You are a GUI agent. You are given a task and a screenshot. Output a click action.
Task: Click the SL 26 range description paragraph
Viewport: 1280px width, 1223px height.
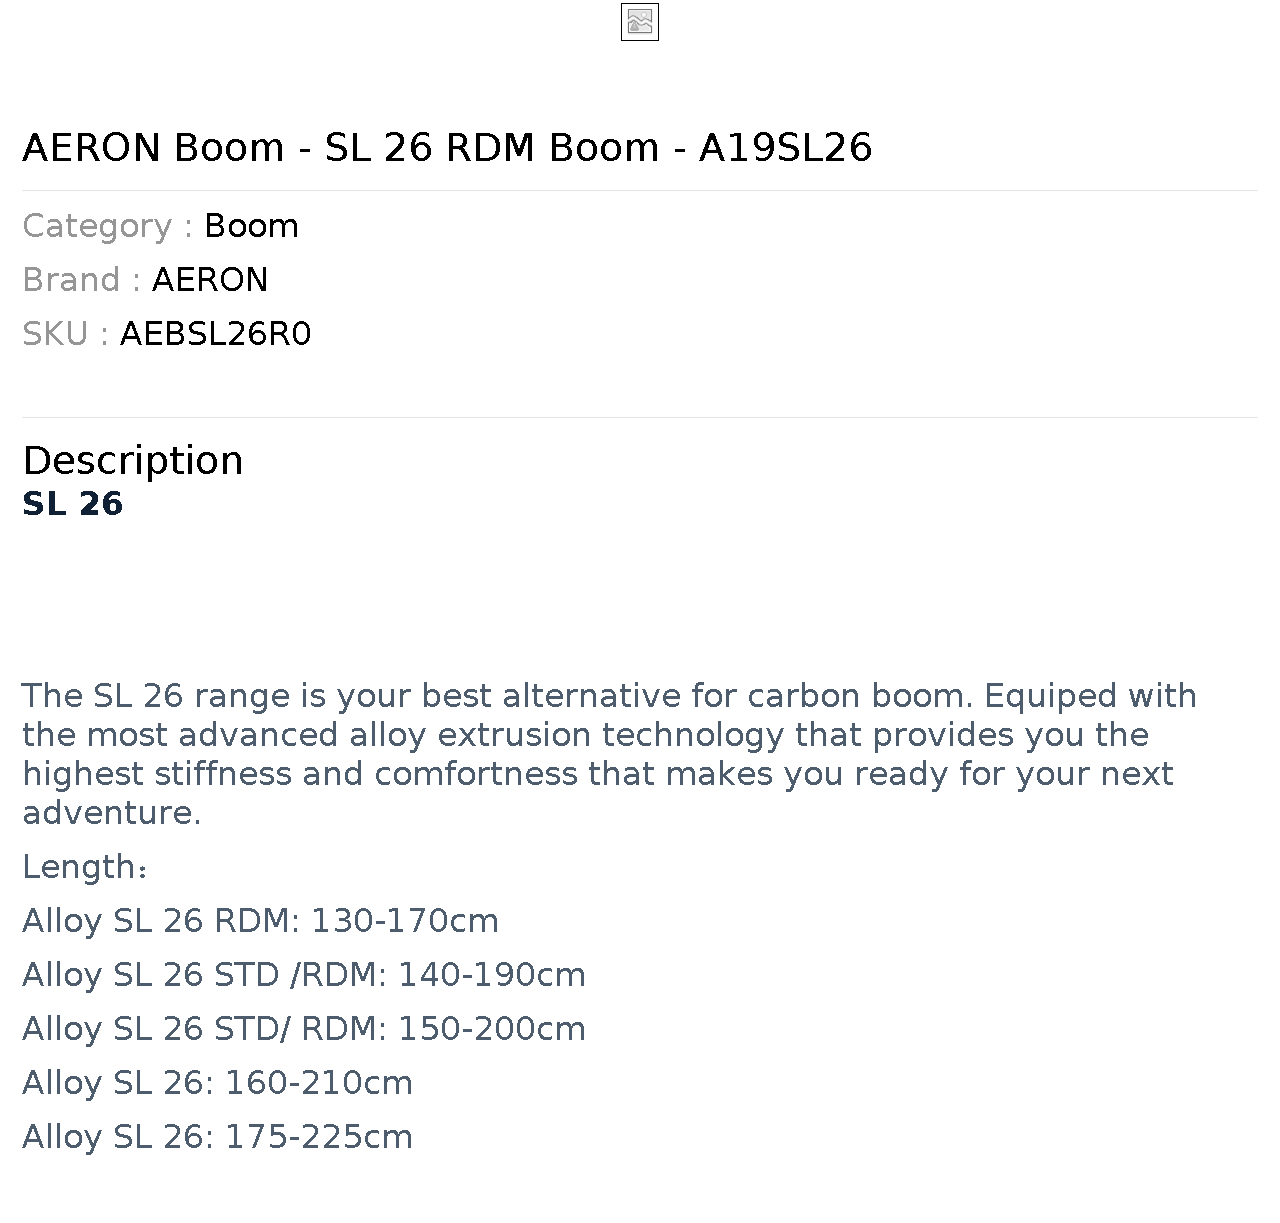[610, 754]
